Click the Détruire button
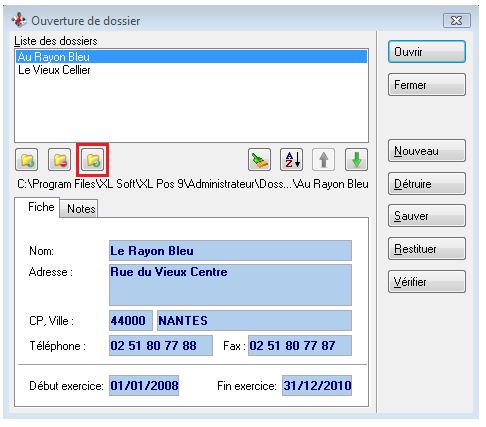The image size is (486, 427). point(427,183)
